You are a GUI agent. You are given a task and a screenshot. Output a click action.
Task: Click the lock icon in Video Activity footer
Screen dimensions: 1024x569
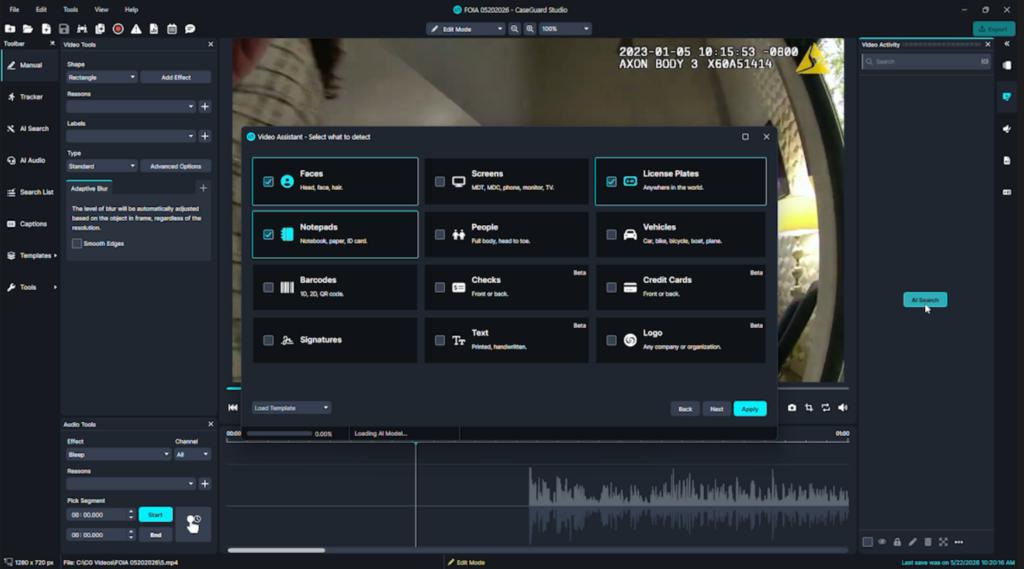(897, 542)
